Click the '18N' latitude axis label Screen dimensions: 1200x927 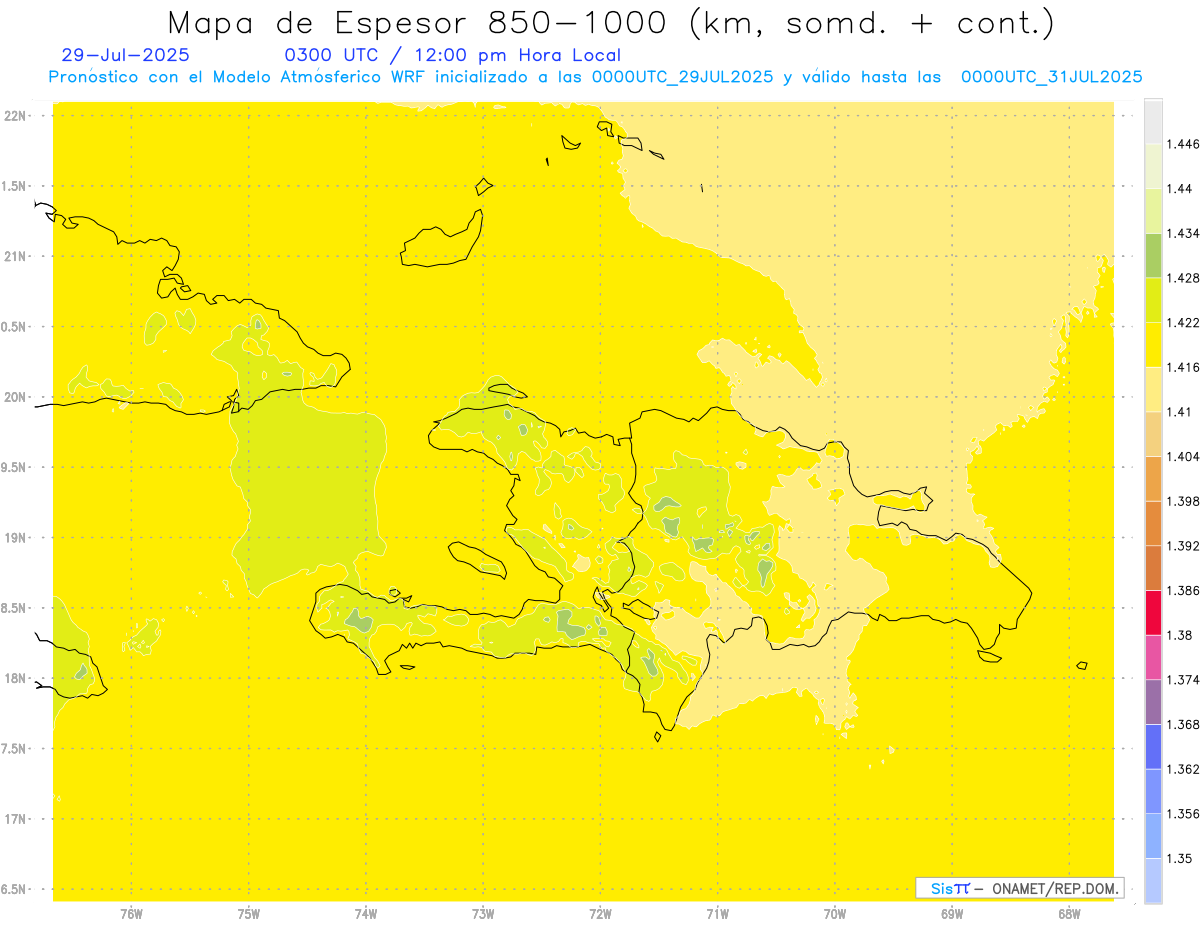(15, 678)
